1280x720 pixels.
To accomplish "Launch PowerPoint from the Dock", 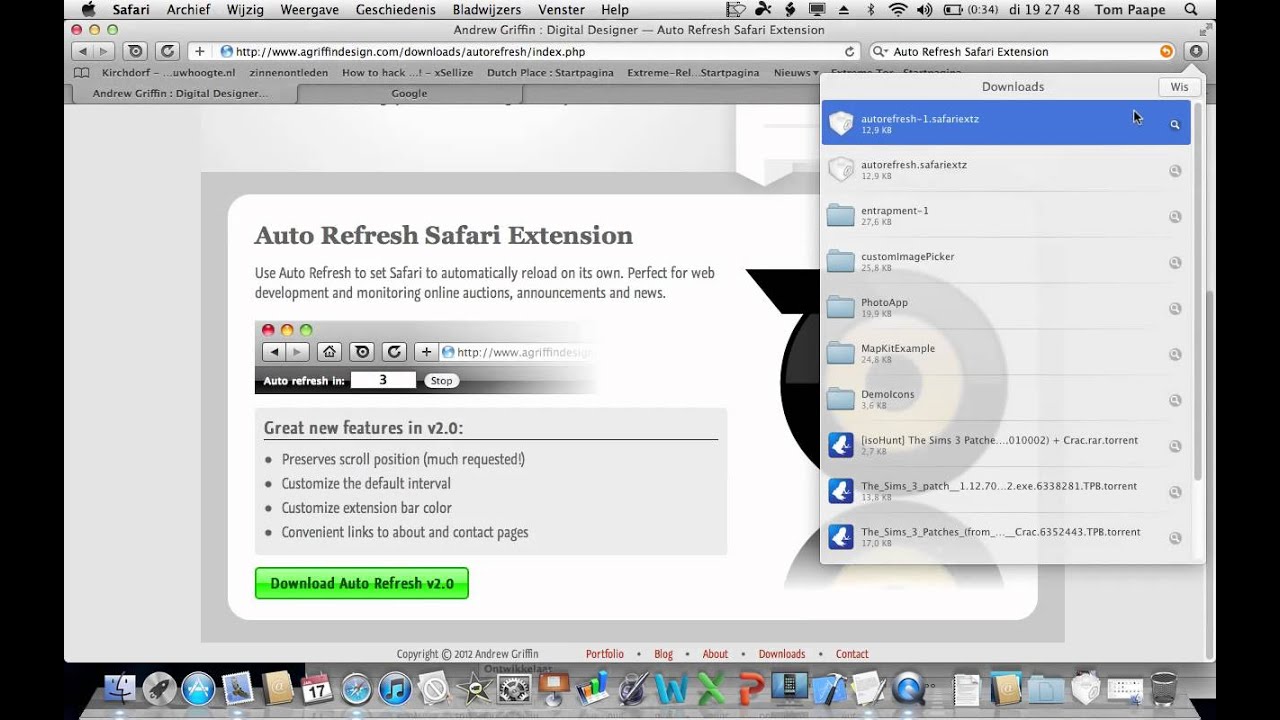I will point(750,688).
